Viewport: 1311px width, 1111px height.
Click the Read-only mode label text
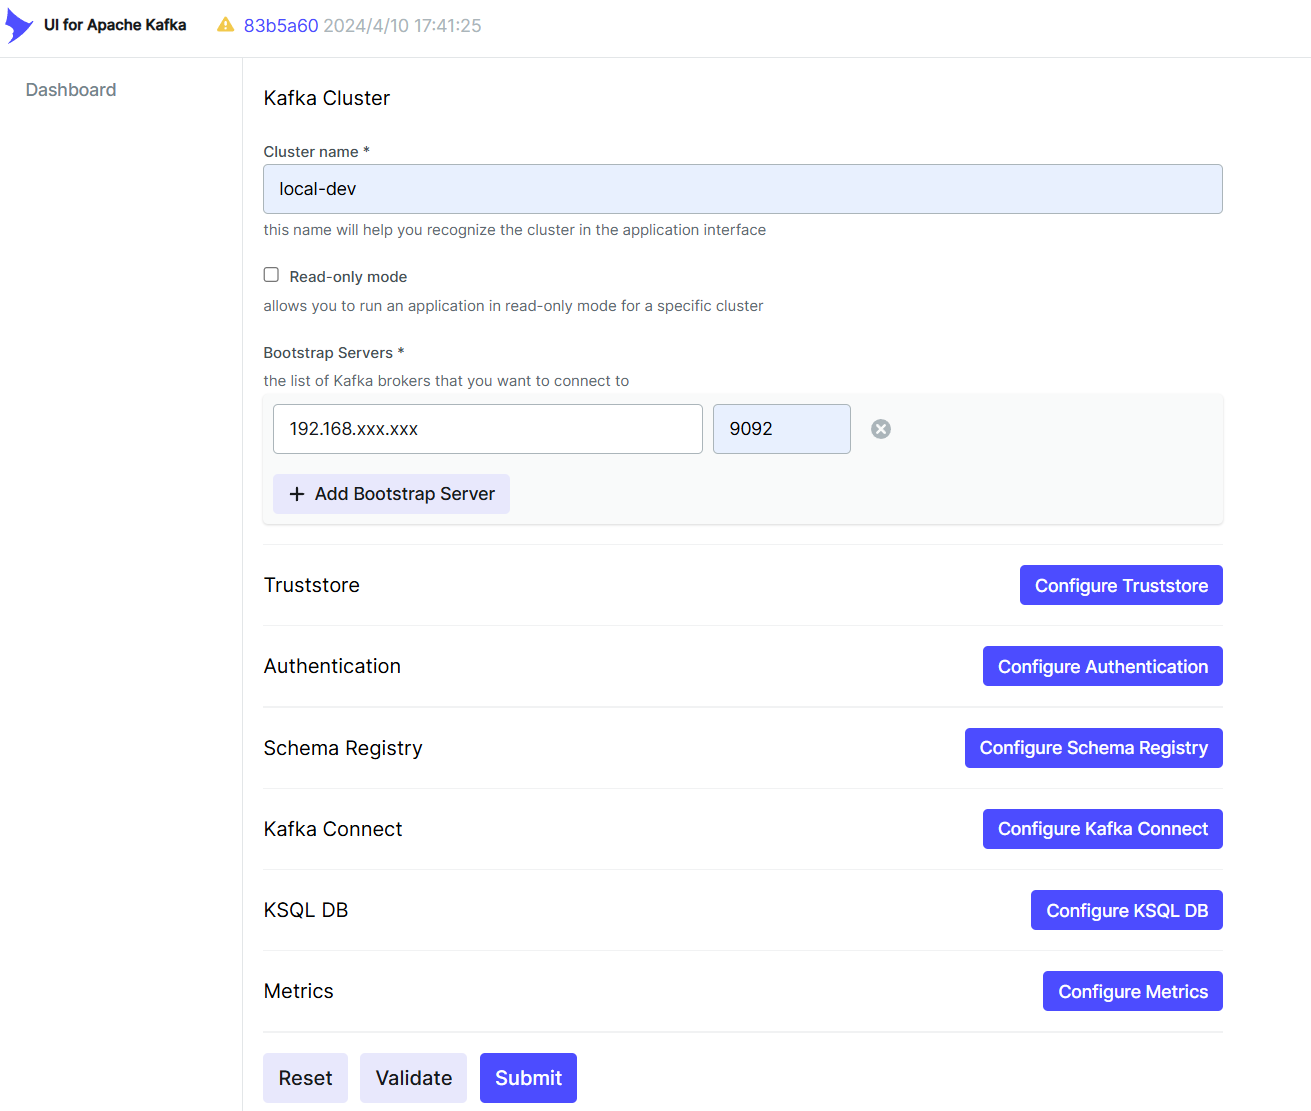pyautogui.click(x=348, y=277)
